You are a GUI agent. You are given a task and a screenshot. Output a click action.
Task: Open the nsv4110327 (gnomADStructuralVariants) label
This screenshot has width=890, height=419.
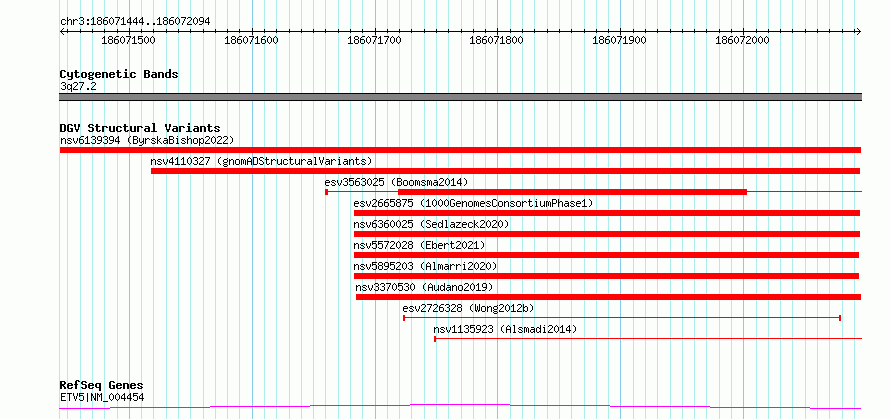pyautogui.click(x=261, y=161)
